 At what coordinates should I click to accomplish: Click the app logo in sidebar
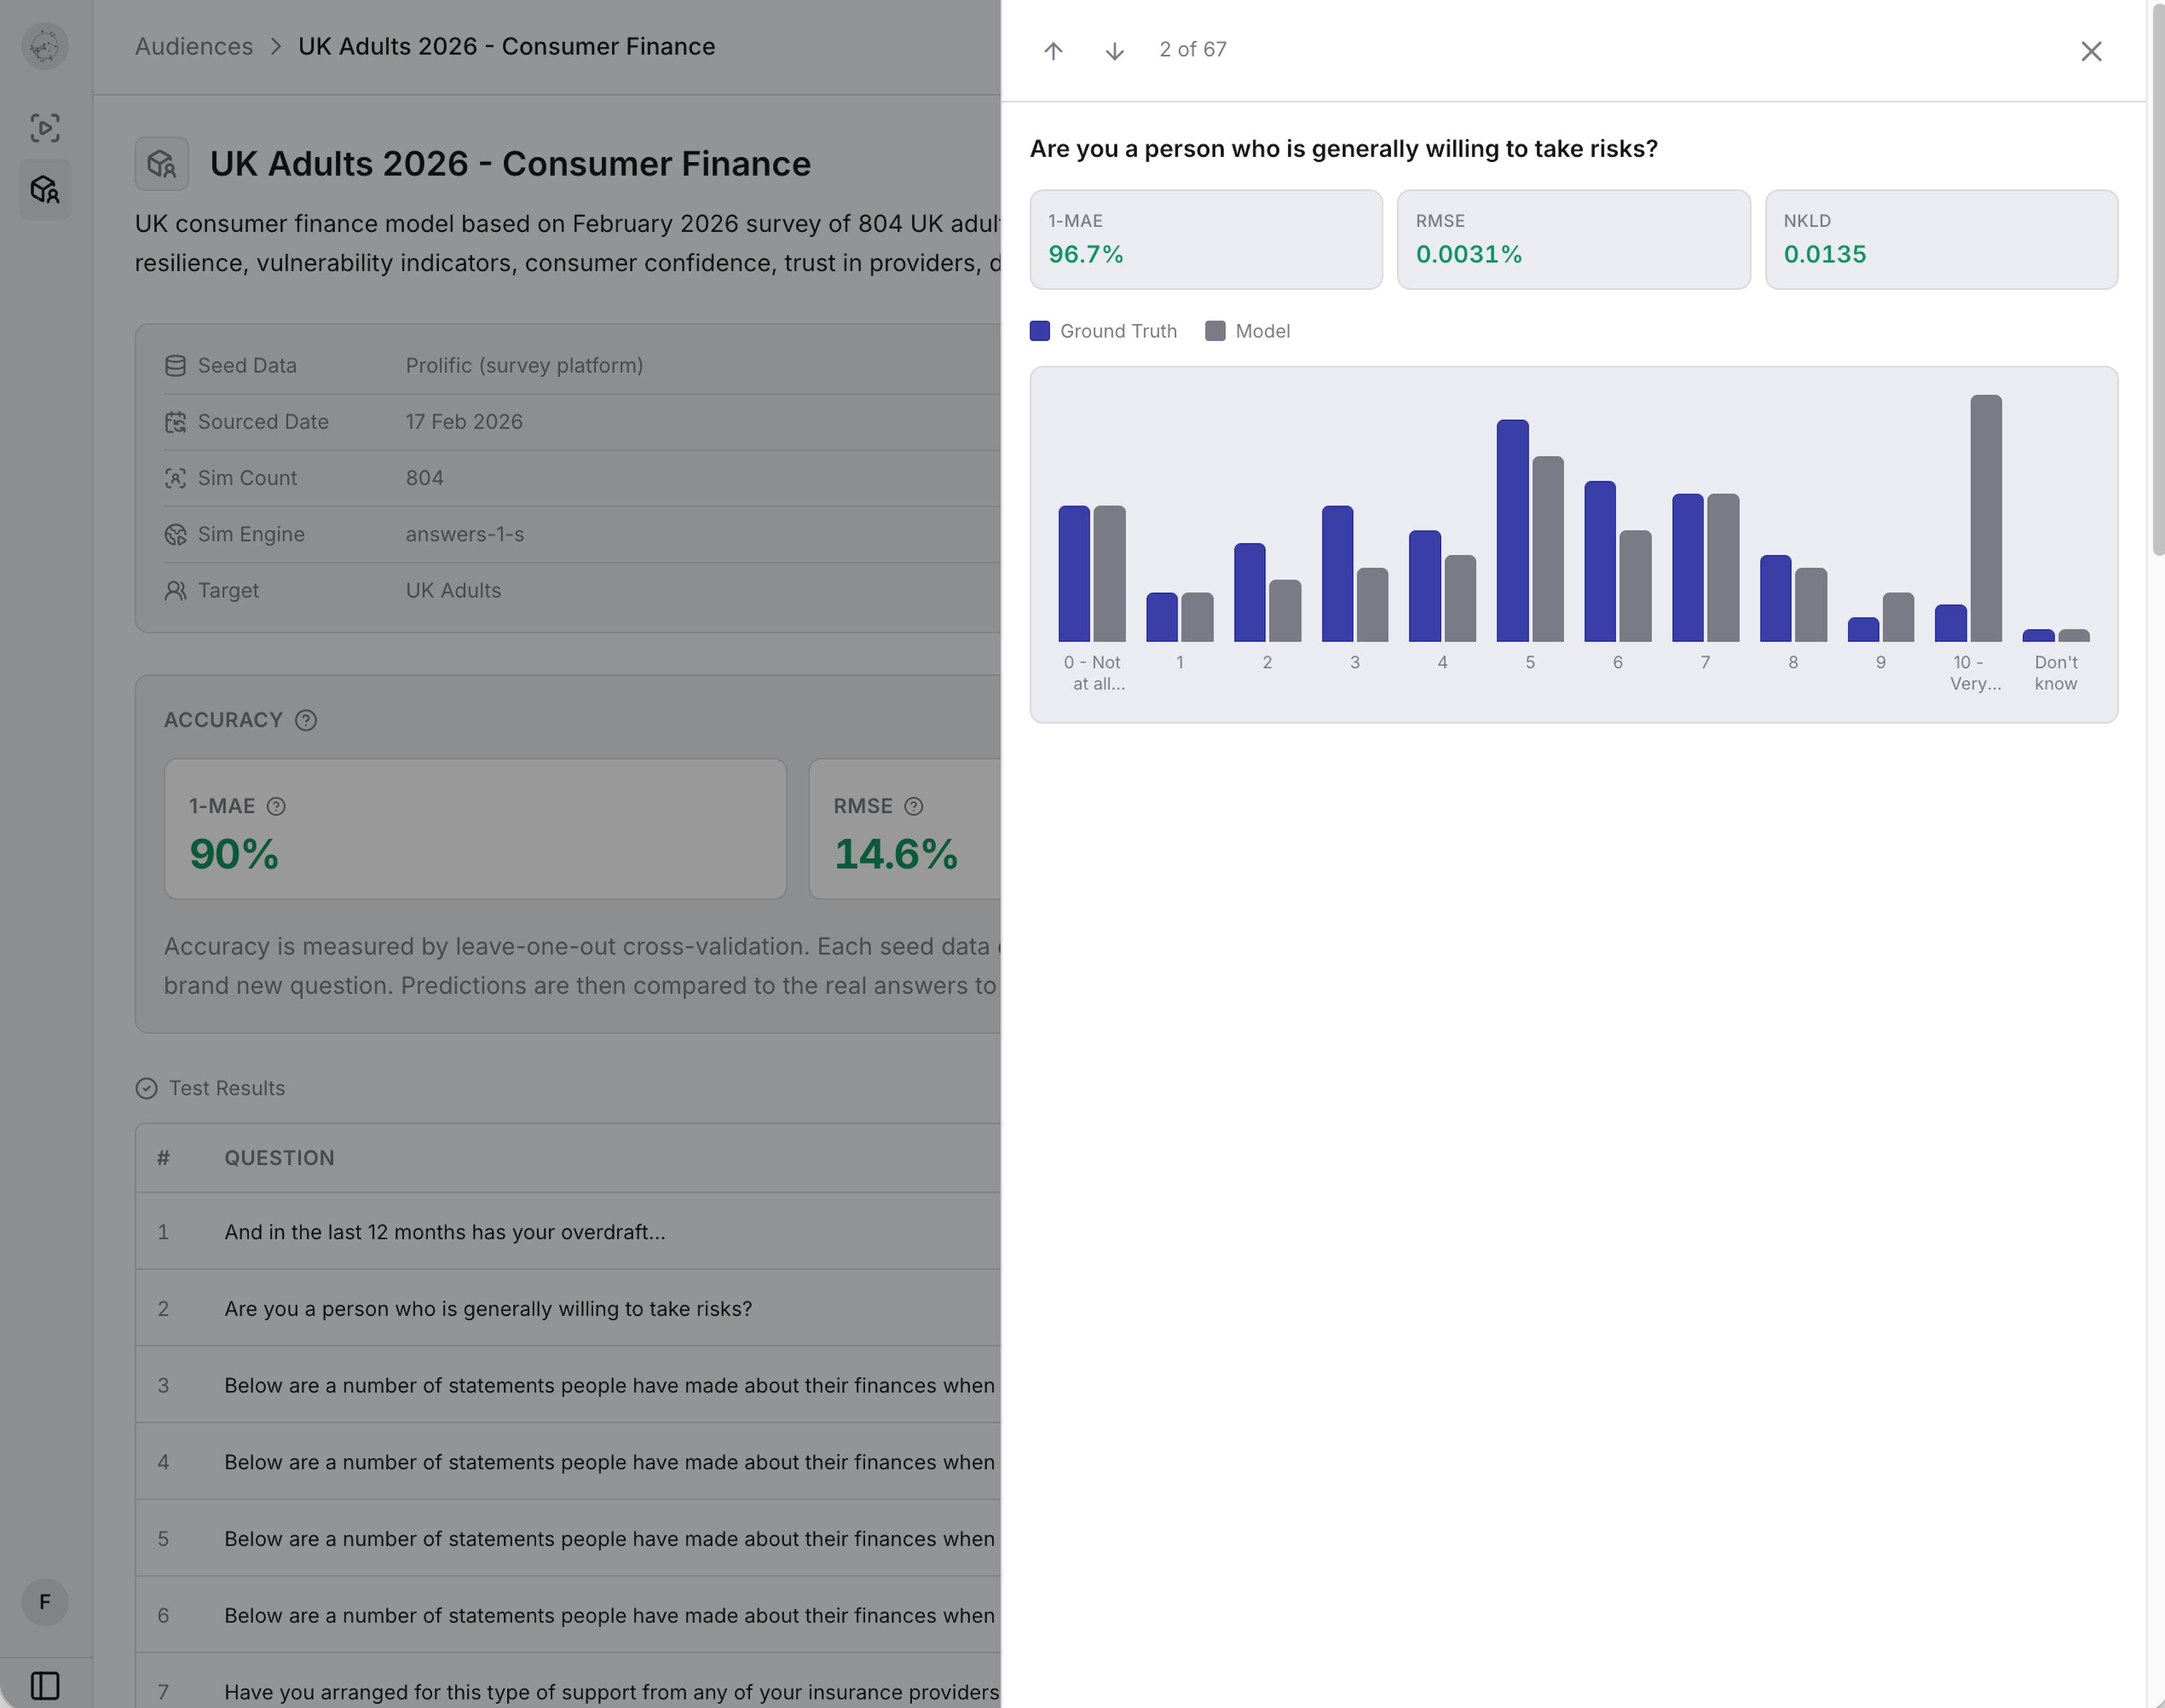pos(45,46)
